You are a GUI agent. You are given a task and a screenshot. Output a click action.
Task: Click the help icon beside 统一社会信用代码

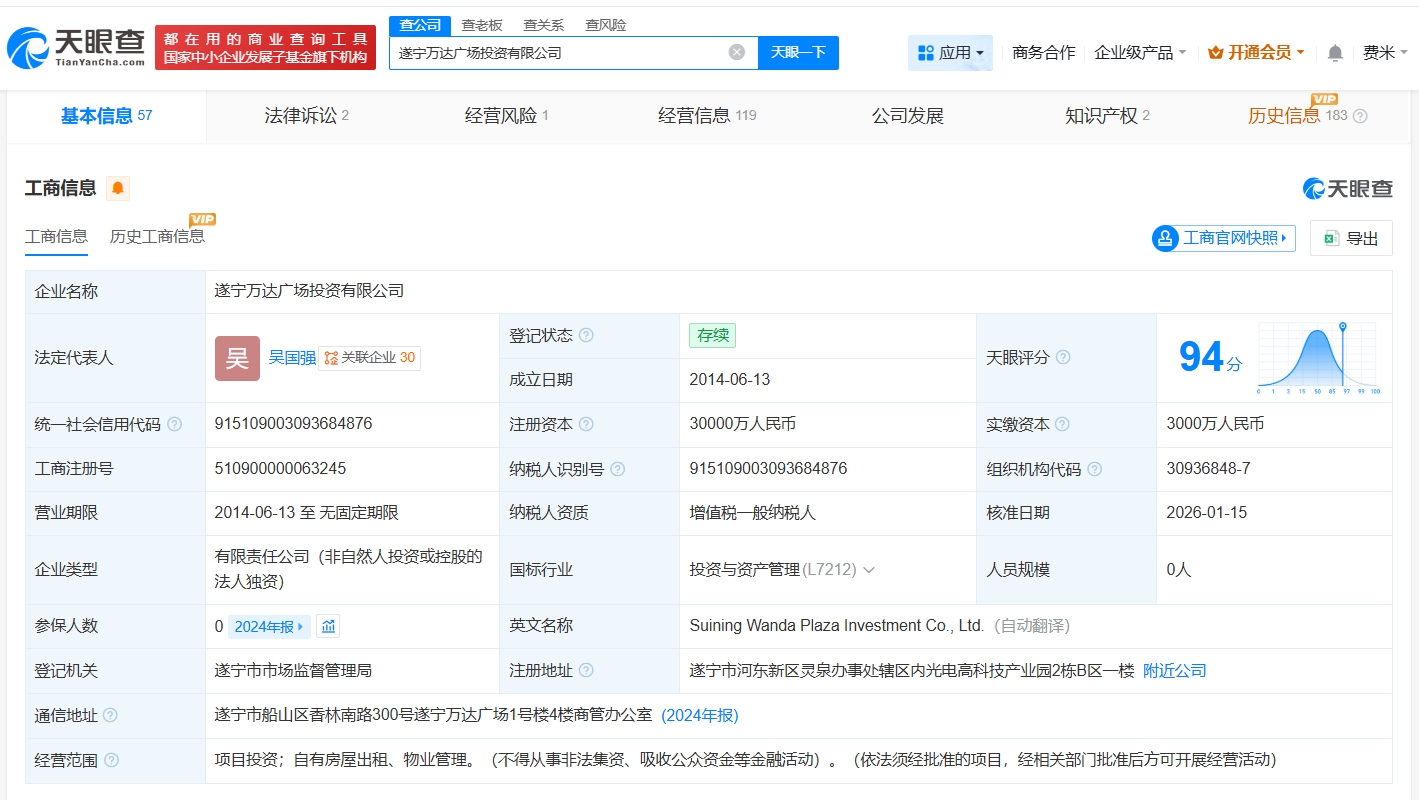click(x=175, y=424)
